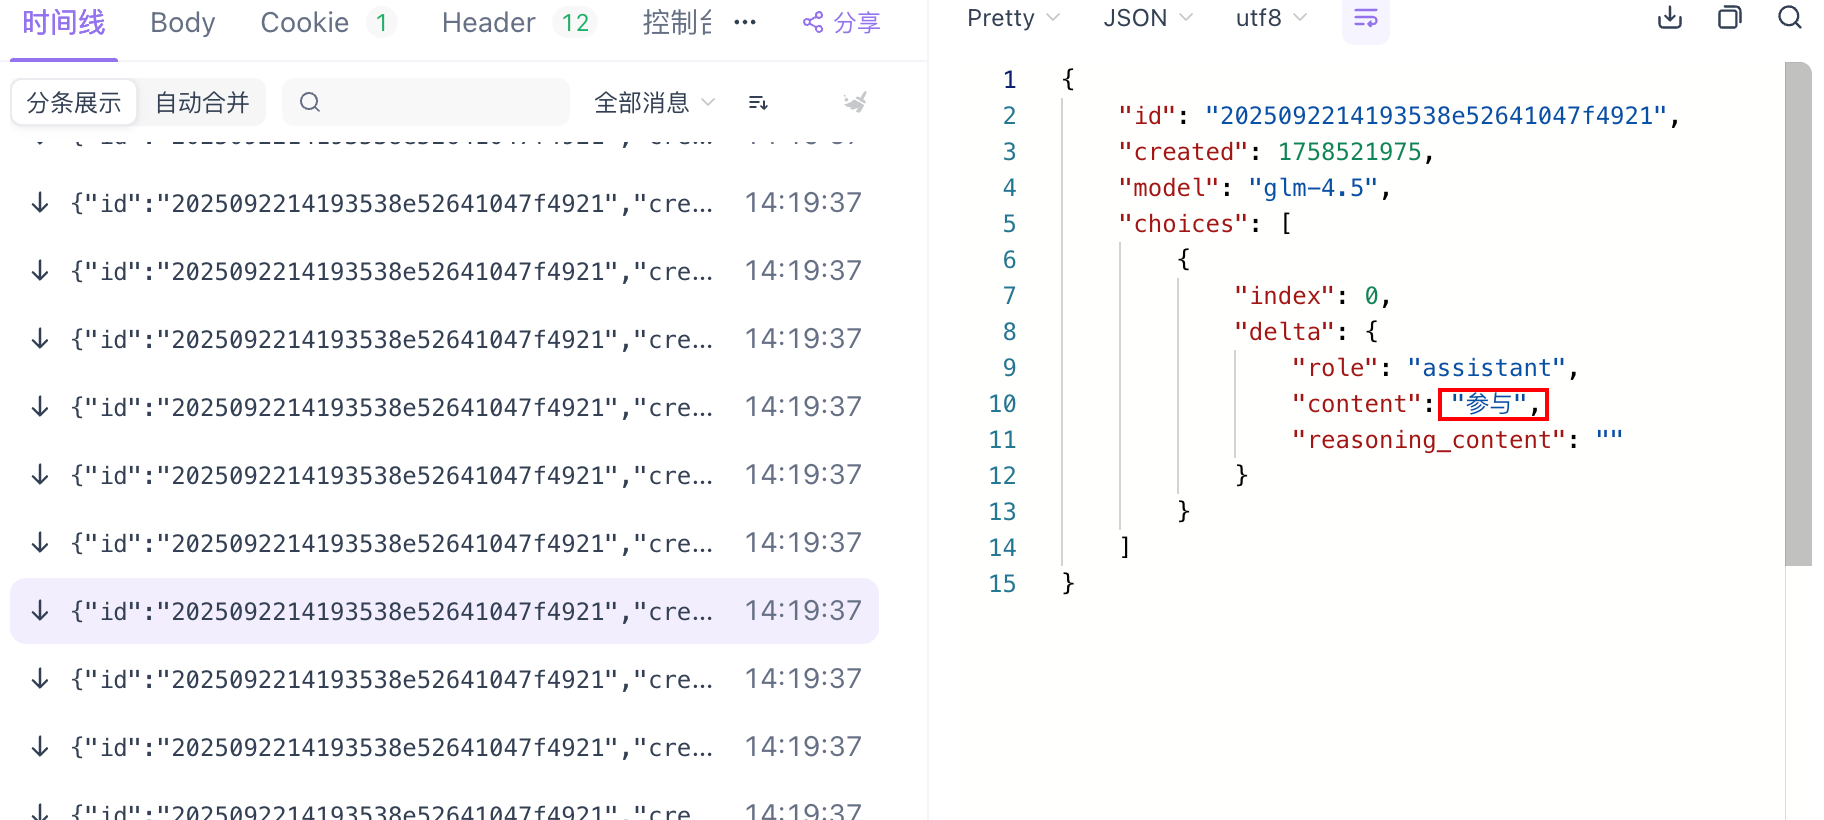Open the more tabs ellipsis menu
Screen dimensions: 1824x820
click(745, 23)
